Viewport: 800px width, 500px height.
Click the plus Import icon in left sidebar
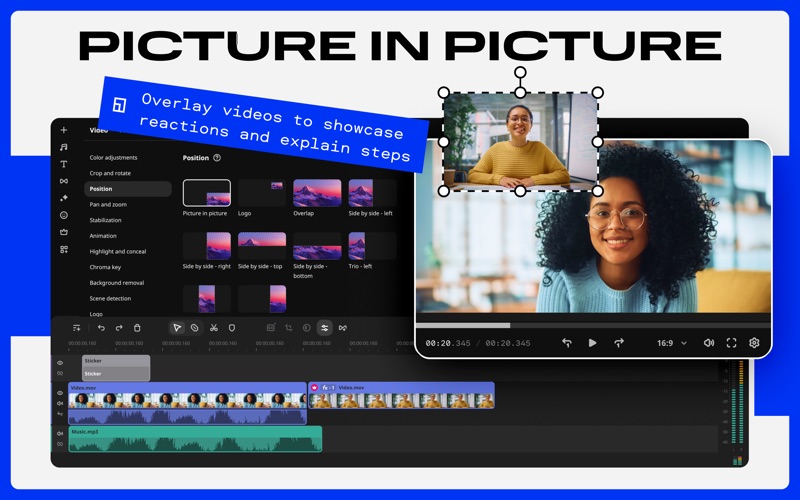tap(64, 130)
